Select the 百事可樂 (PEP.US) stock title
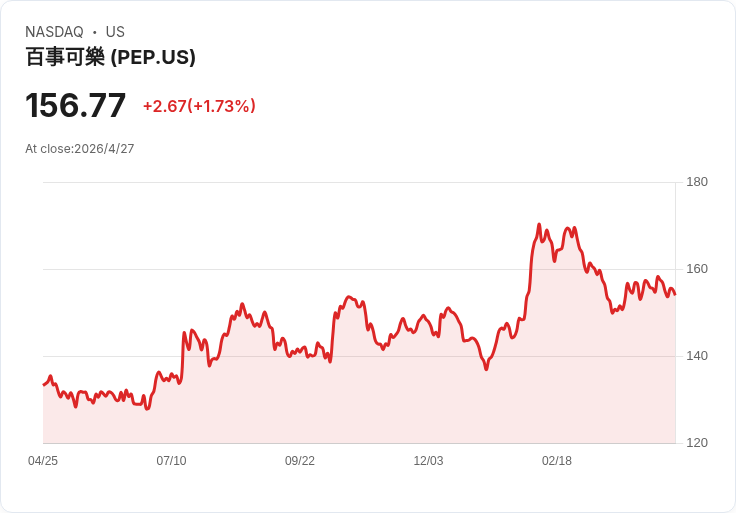This screenshot has height=513, width=736. pos(110,57)
